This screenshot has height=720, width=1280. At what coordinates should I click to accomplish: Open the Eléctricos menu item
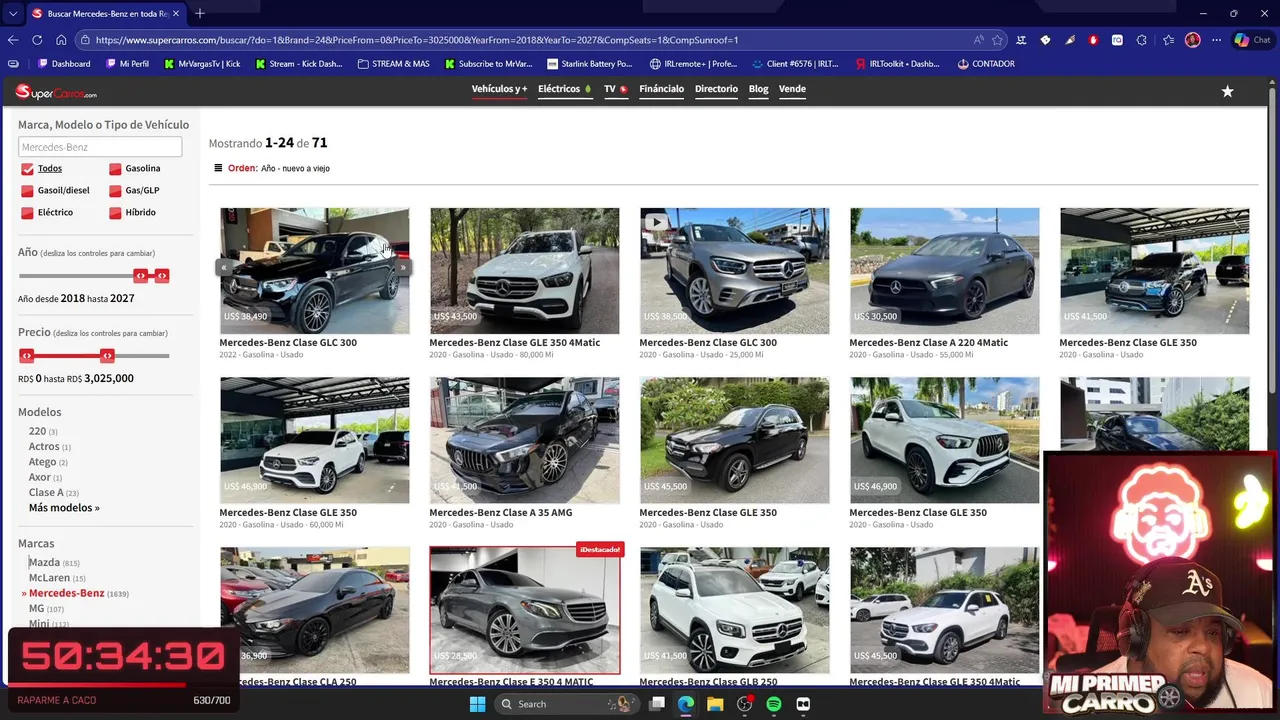564,89
